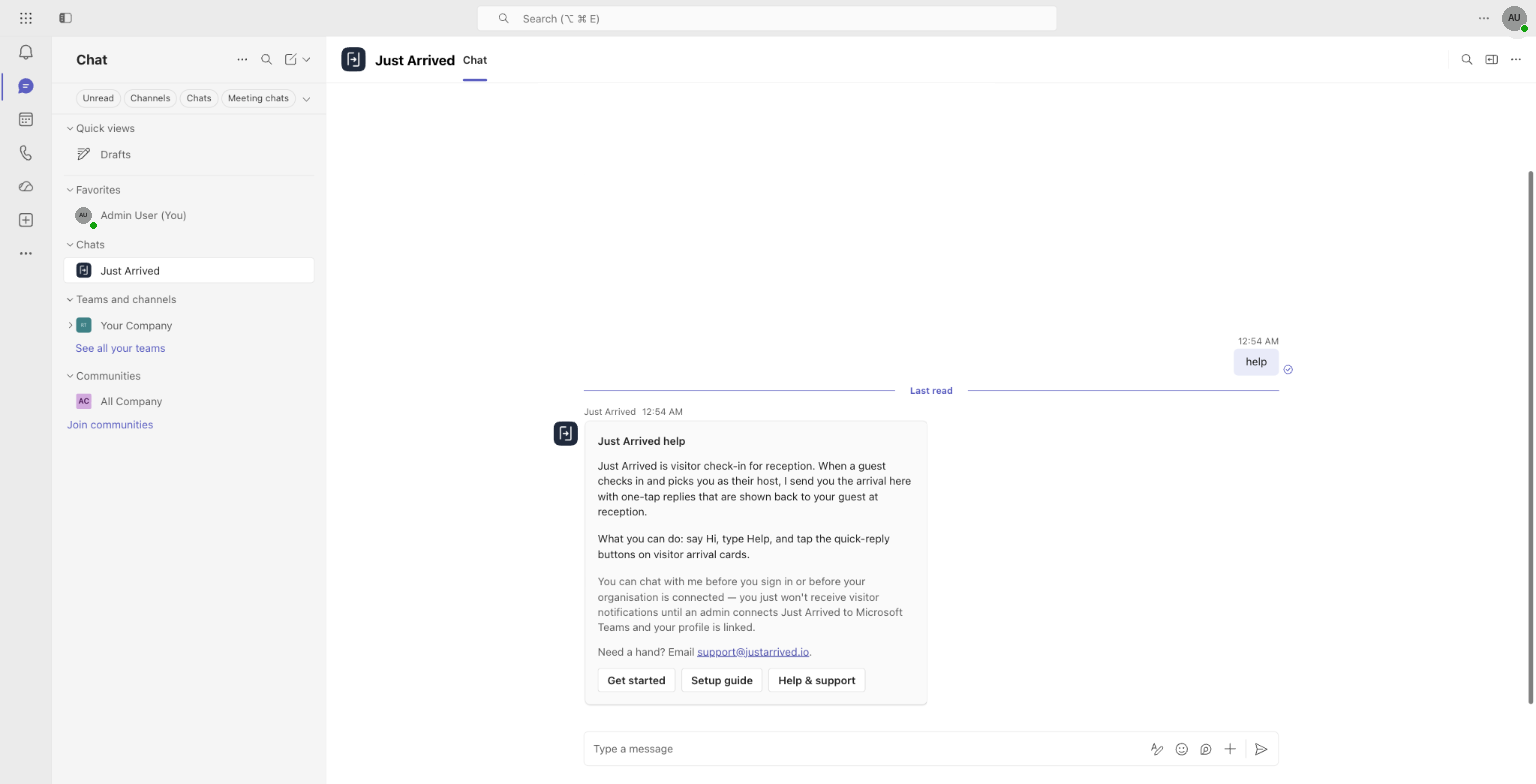Click the Setup guide button
Viewport: 1536px width, 784px height.
(722, 680)
